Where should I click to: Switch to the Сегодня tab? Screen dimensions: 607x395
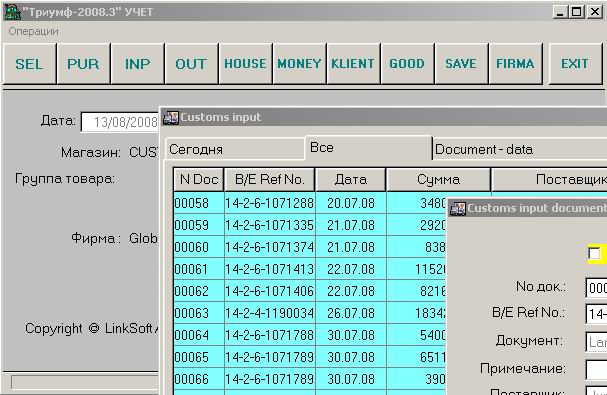pos(235,149)
